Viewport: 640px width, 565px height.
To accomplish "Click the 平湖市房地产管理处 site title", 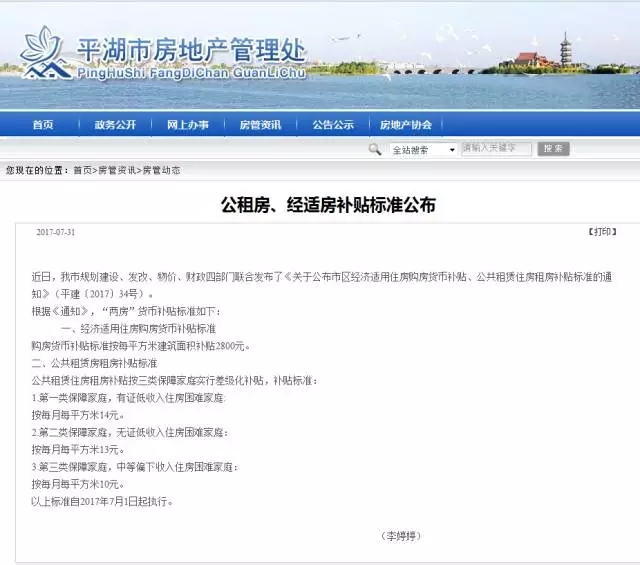I will 190,48.
